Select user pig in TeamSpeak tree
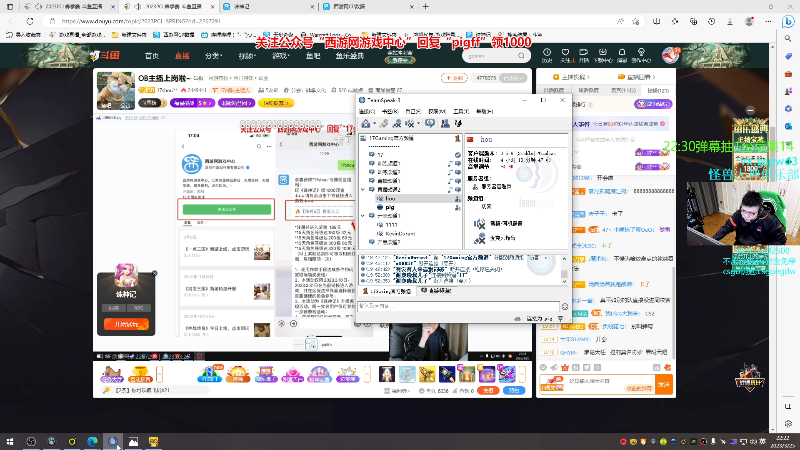Viewport: 800px width, 450px height. click(389, 207)
